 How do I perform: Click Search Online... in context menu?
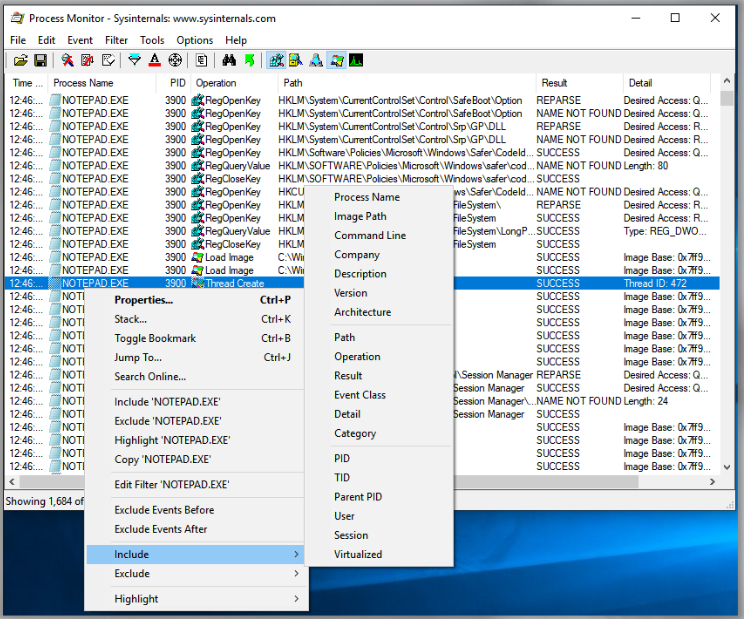pyautogui.click(x=195, y=377)
